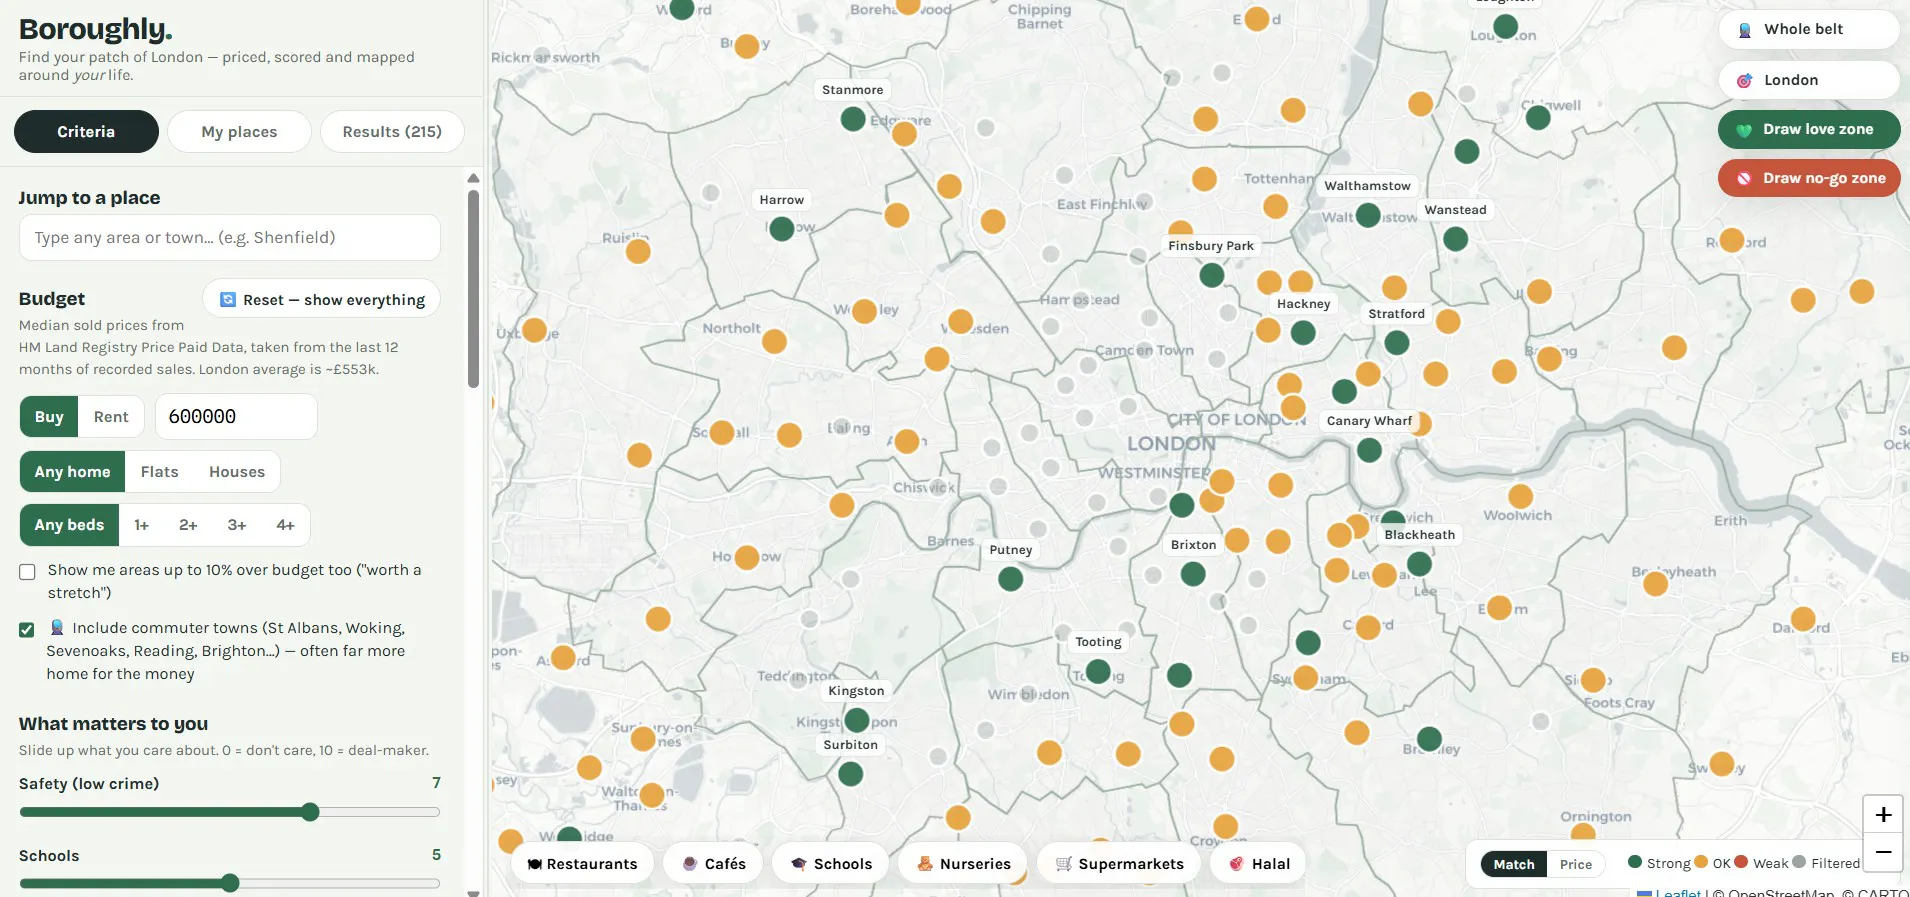
Task: Click the Boroughly logo heading
Action: click(x=96, y=29)
